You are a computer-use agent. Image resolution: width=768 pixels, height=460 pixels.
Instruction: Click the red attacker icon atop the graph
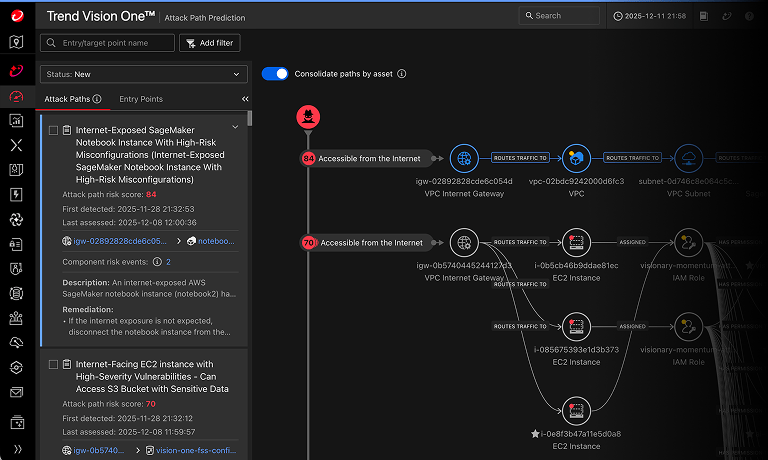tap(308, 116)
